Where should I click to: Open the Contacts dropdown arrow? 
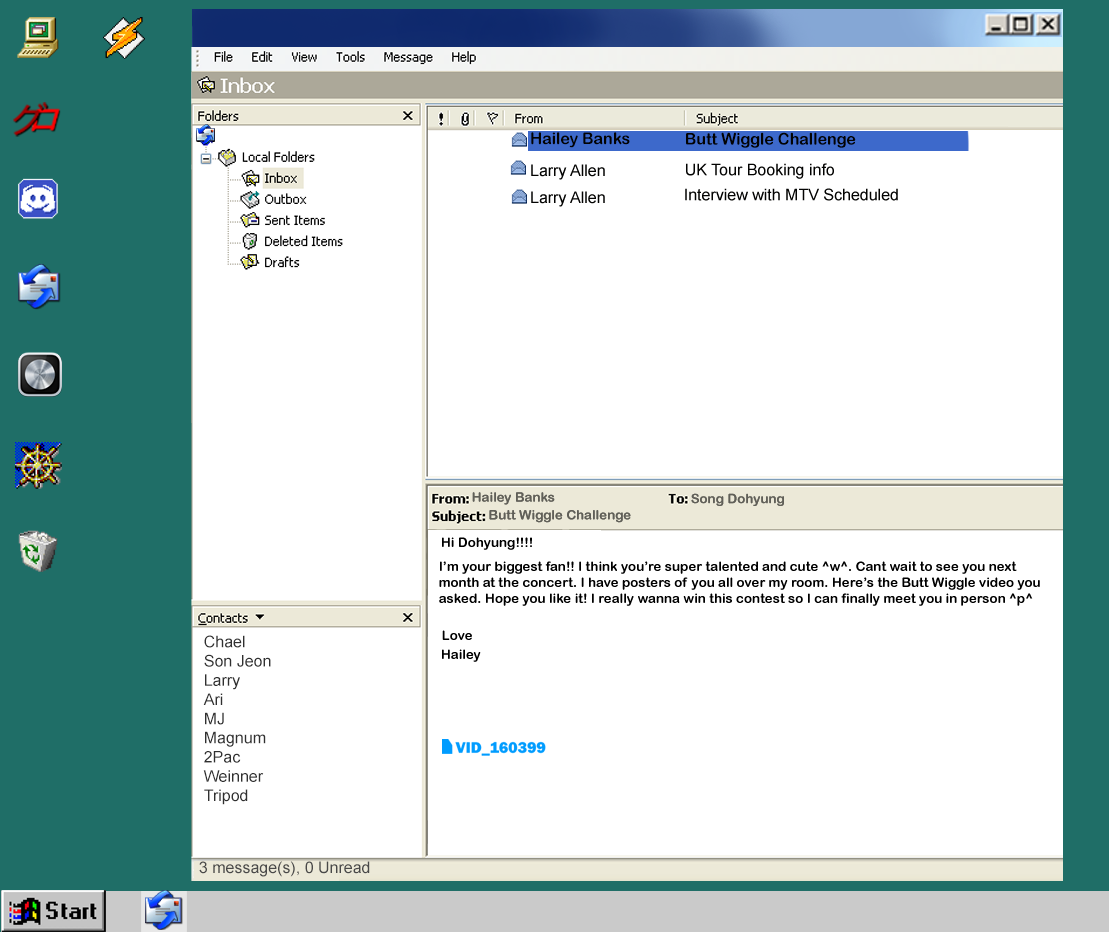(x=260, y=617)
